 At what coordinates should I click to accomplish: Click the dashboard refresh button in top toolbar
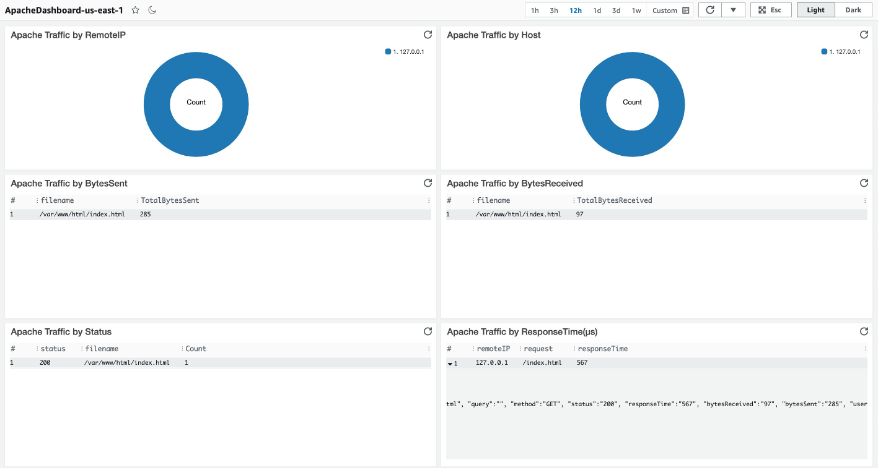pyautogui.click(x=710, y=10)
